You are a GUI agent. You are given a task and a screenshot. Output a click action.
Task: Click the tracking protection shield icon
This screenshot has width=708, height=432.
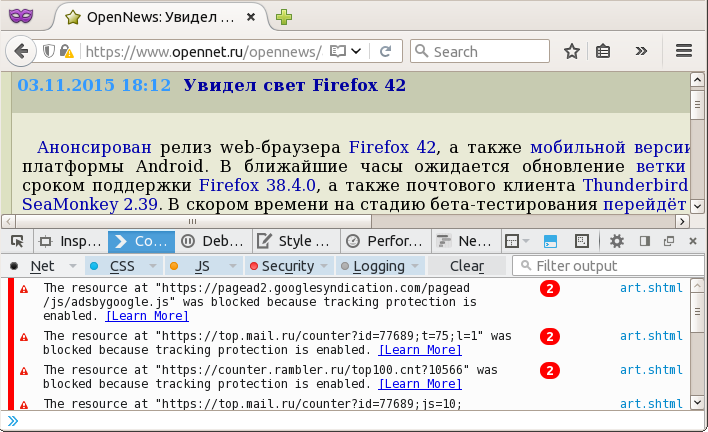[x=49, y=51]
